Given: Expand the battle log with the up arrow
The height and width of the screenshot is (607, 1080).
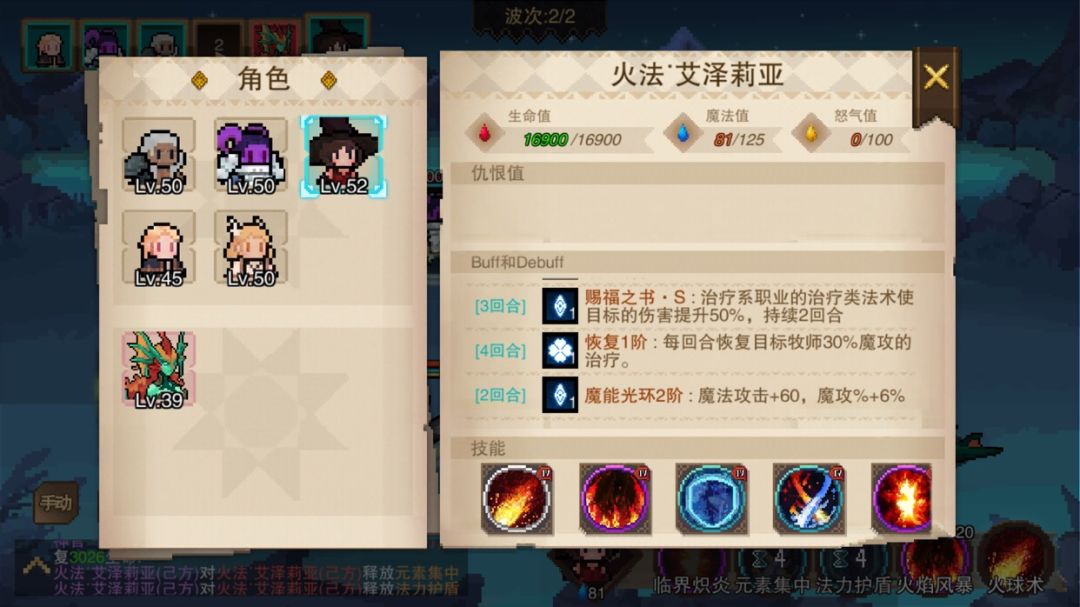Looking at the screenshot, I should 35,567.
